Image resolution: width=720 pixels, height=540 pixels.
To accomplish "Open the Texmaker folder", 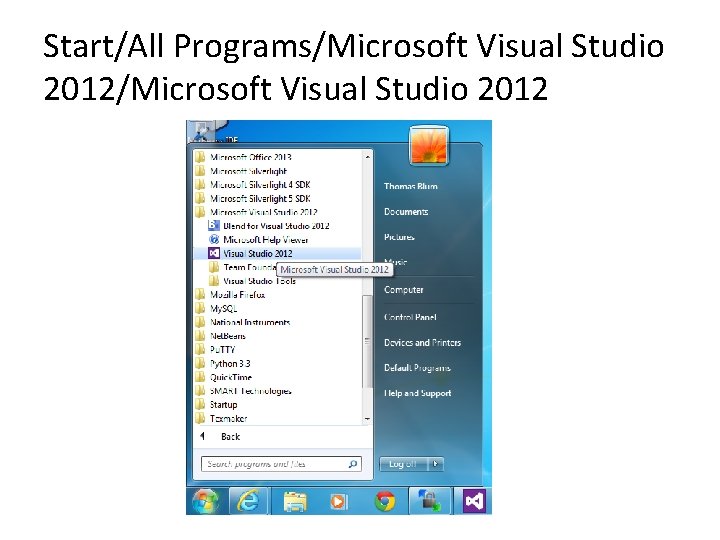I will coord(221,418).
